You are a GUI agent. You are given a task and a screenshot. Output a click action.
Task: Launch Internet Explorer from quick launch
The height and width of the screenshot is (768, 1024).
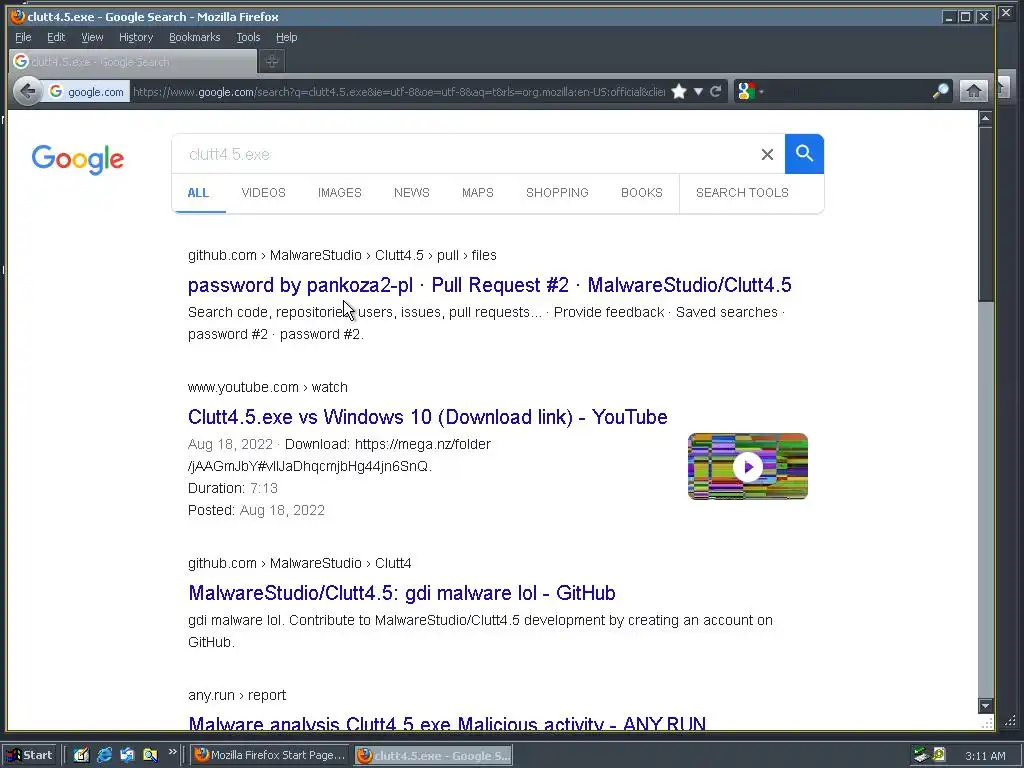[104, 755]
